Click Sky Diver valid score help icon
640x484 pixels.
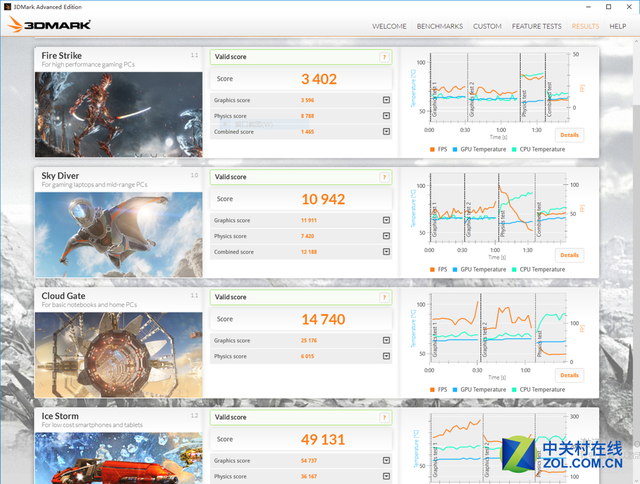pyautogui.click(x=383, y=177)
